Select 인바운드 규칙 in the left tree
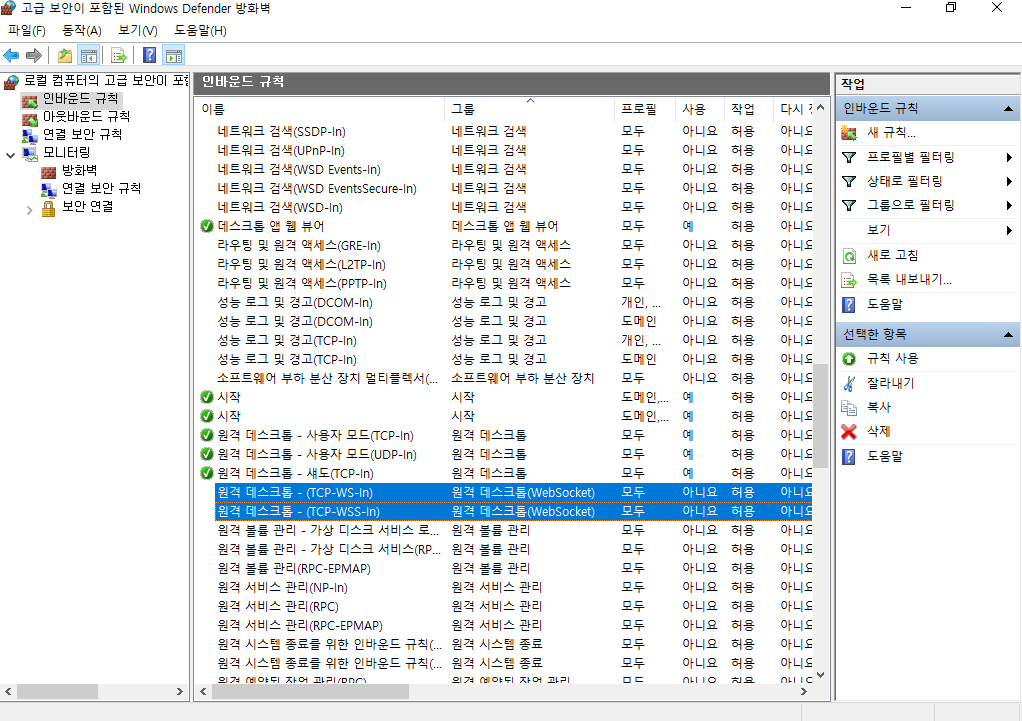Viewport: 1022px width, 721px height. point(80,99)
